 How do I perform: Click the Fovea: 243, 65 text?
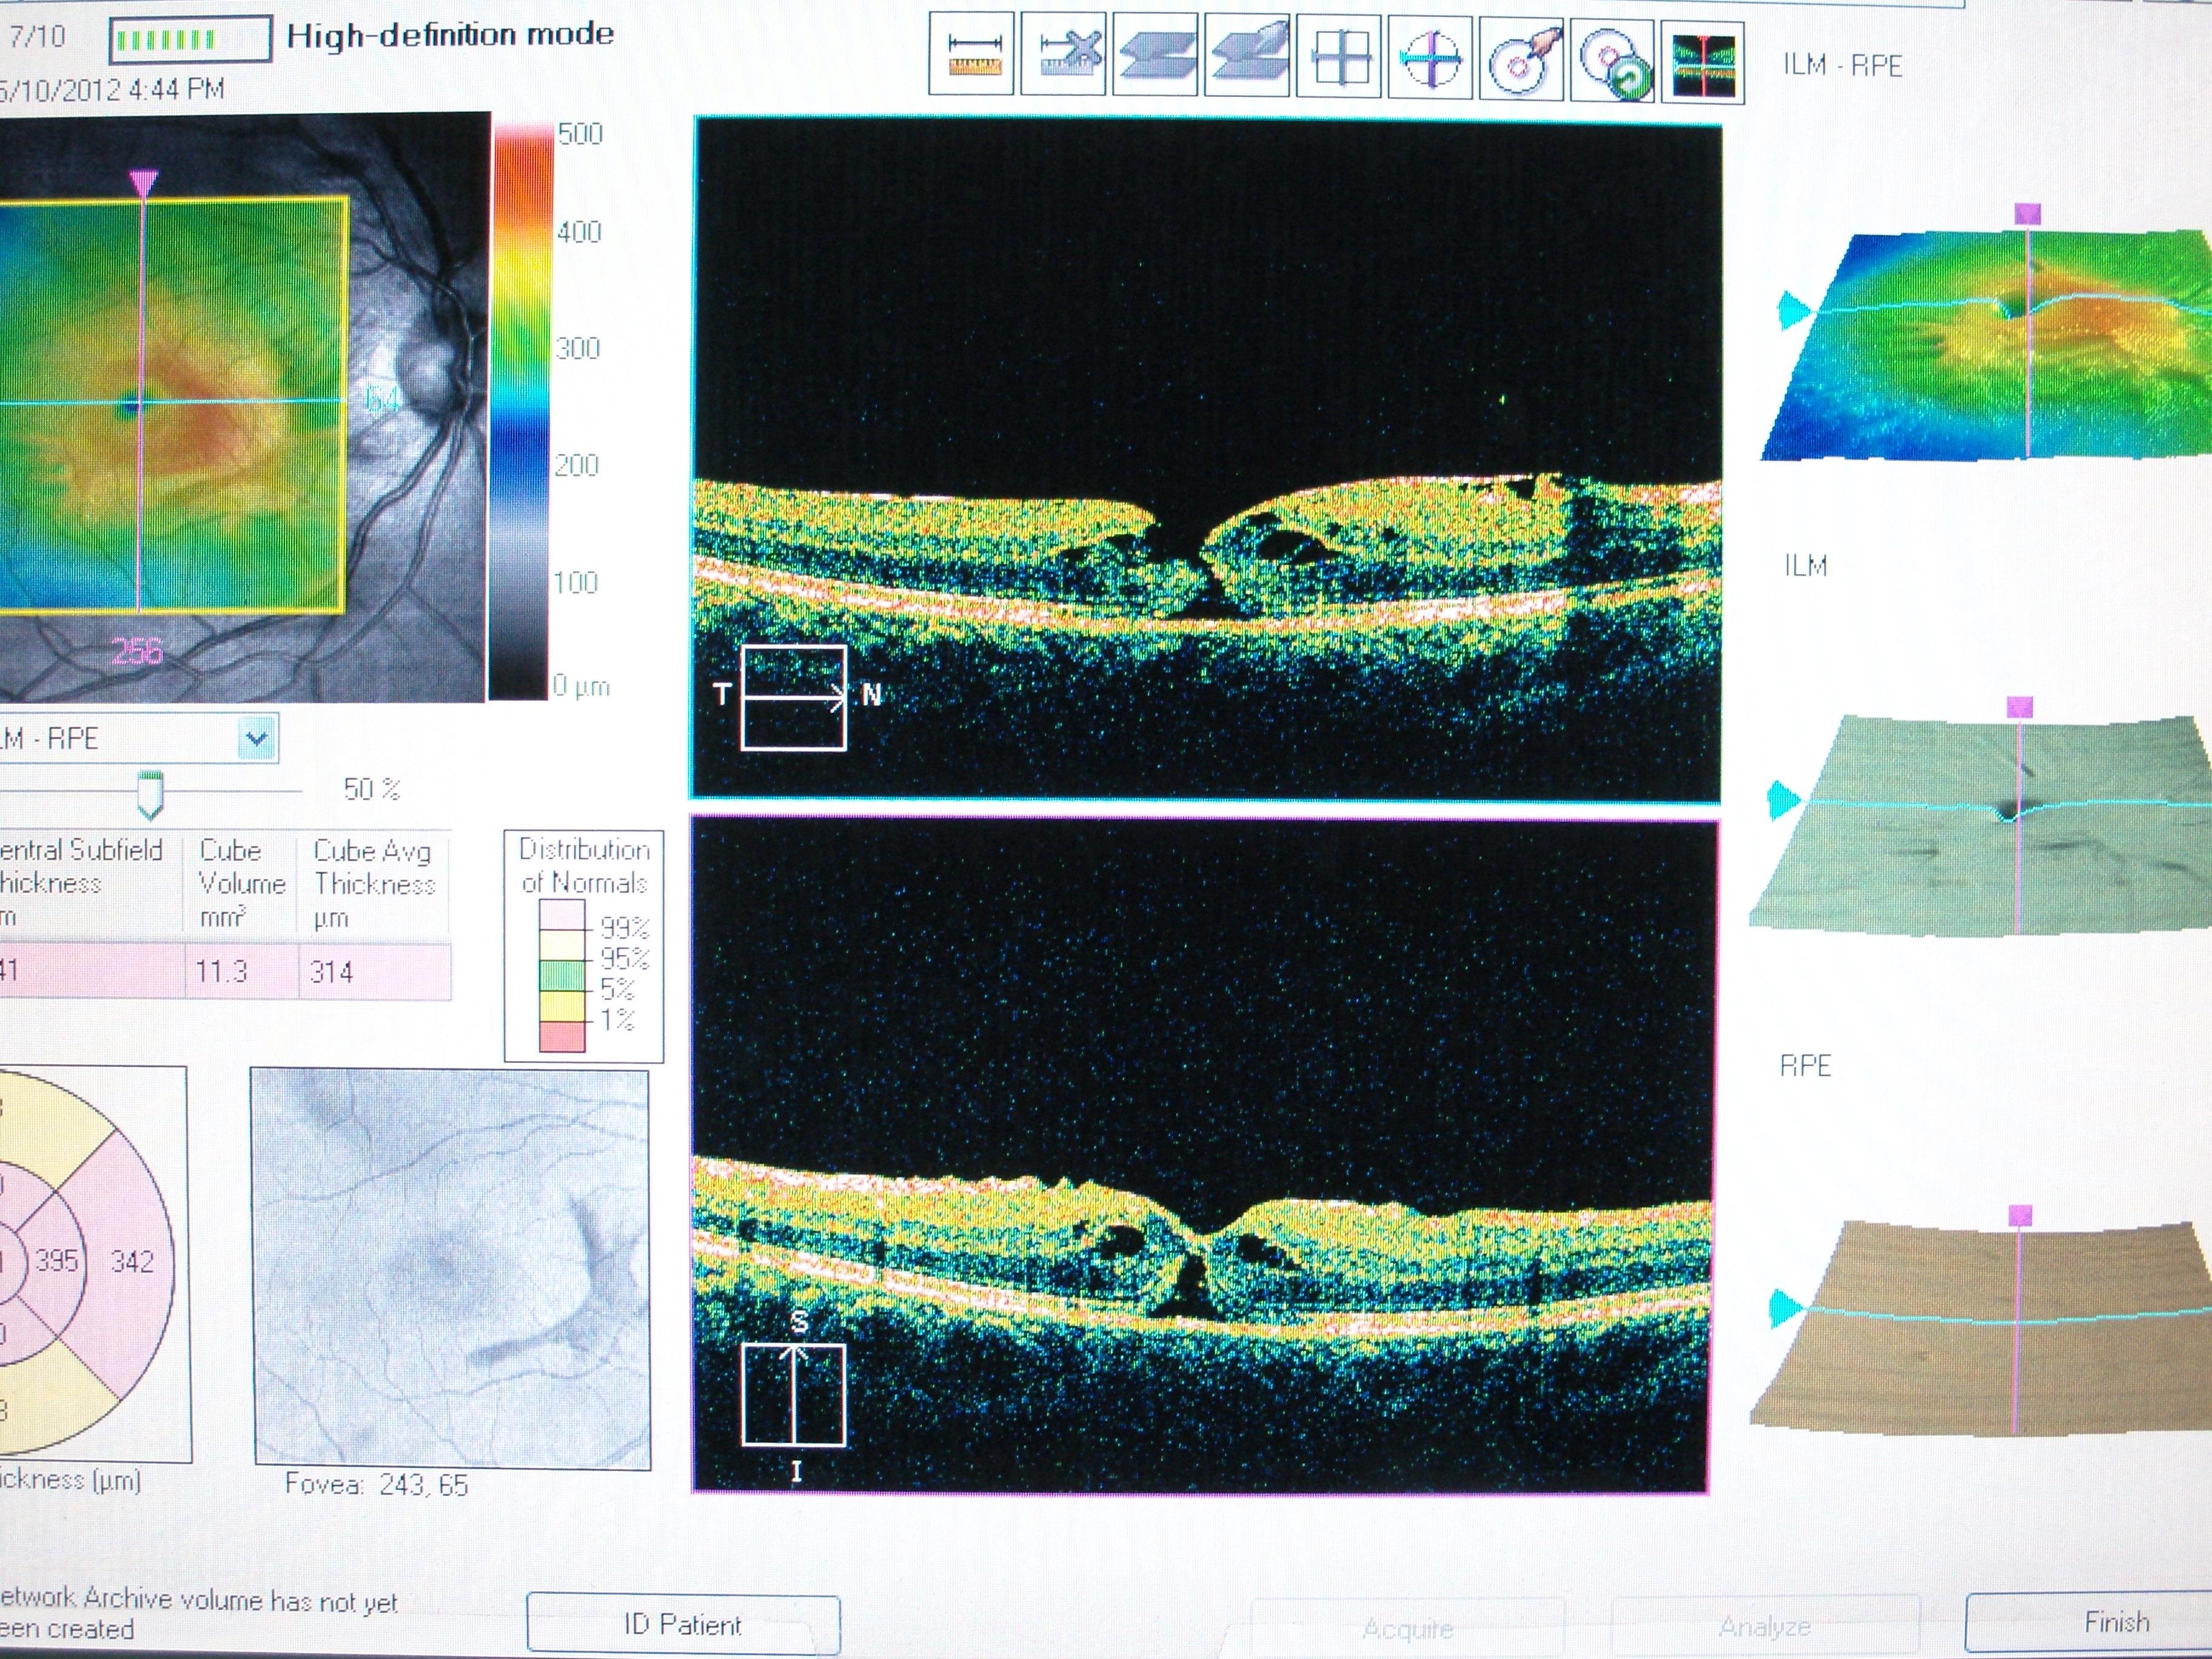pos(376,1484)
